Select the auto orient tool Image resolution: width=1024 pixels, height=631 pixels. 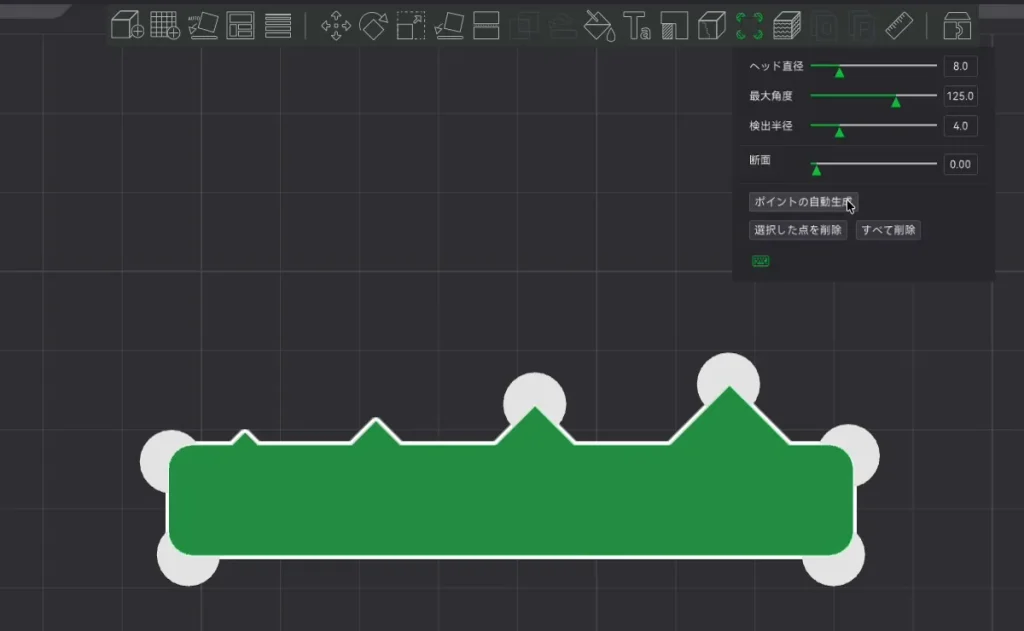(x=203, y=26)
